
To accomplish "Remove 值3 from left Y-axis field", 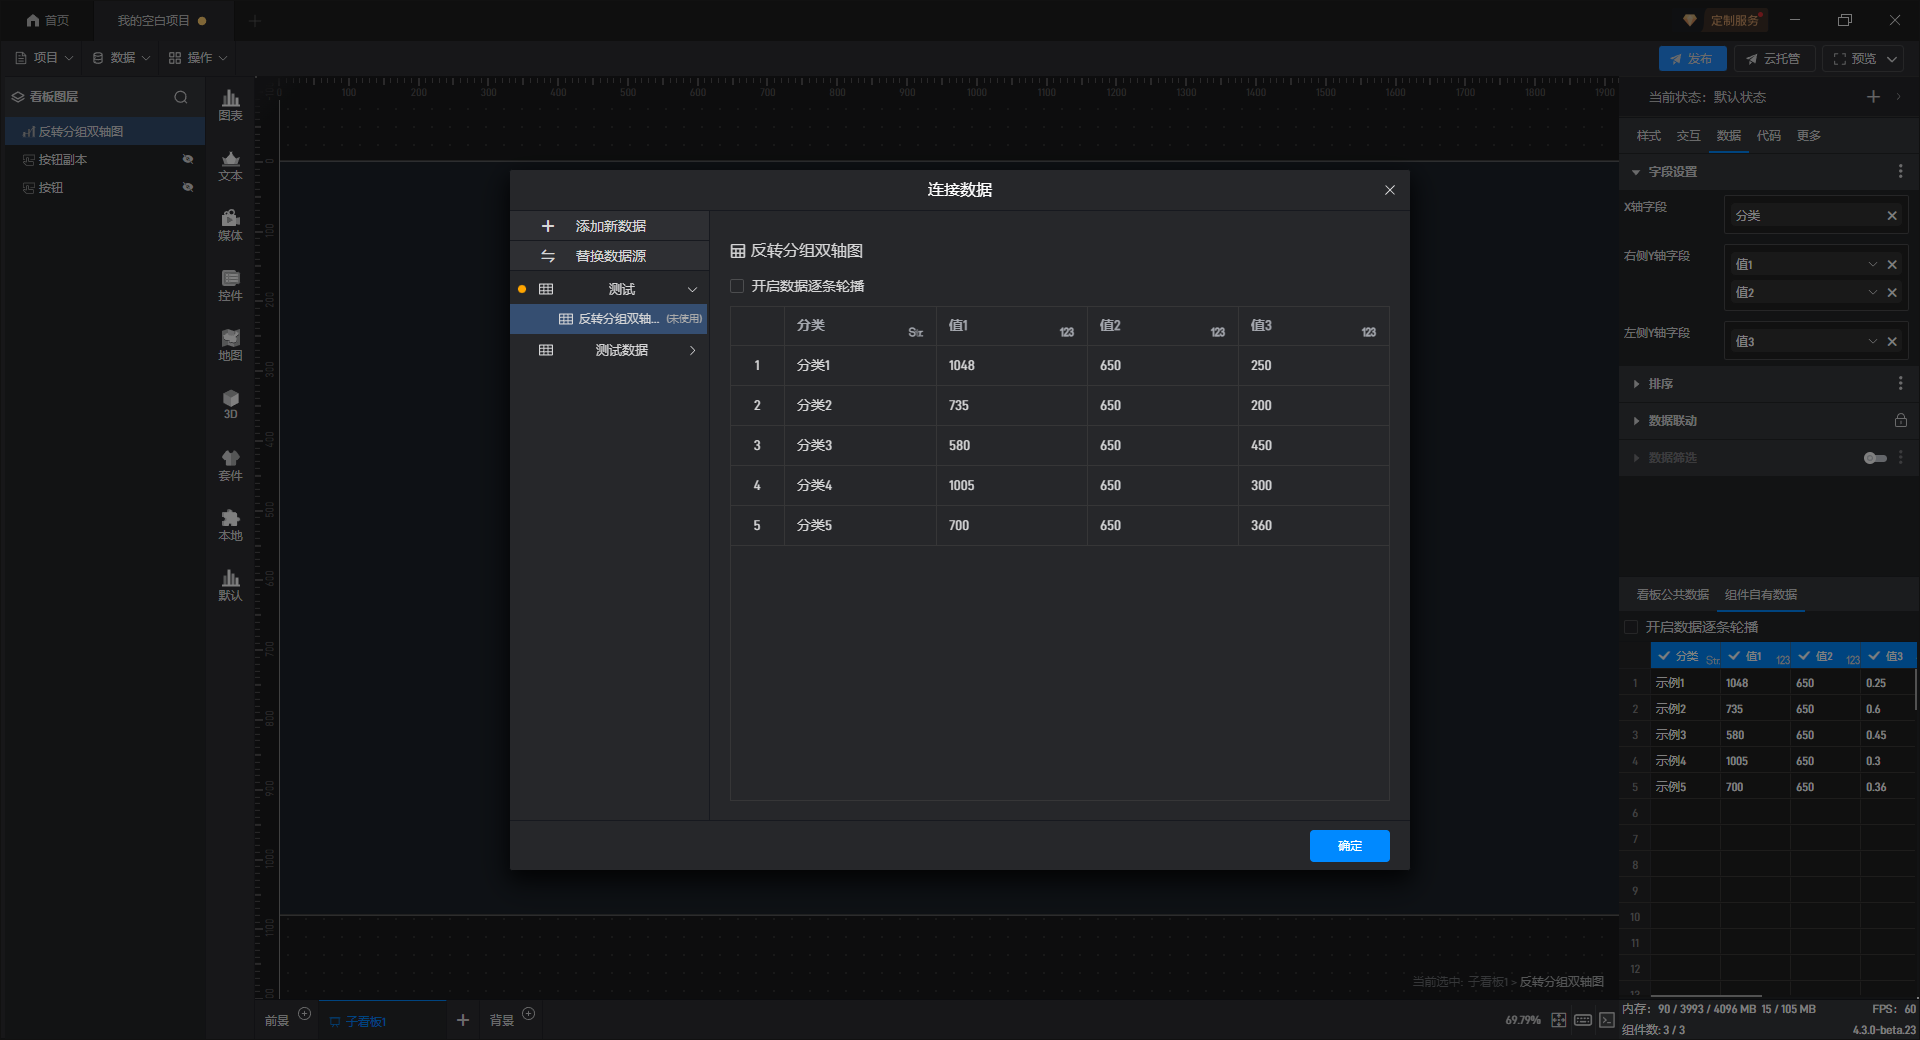I will [1892, 342].
